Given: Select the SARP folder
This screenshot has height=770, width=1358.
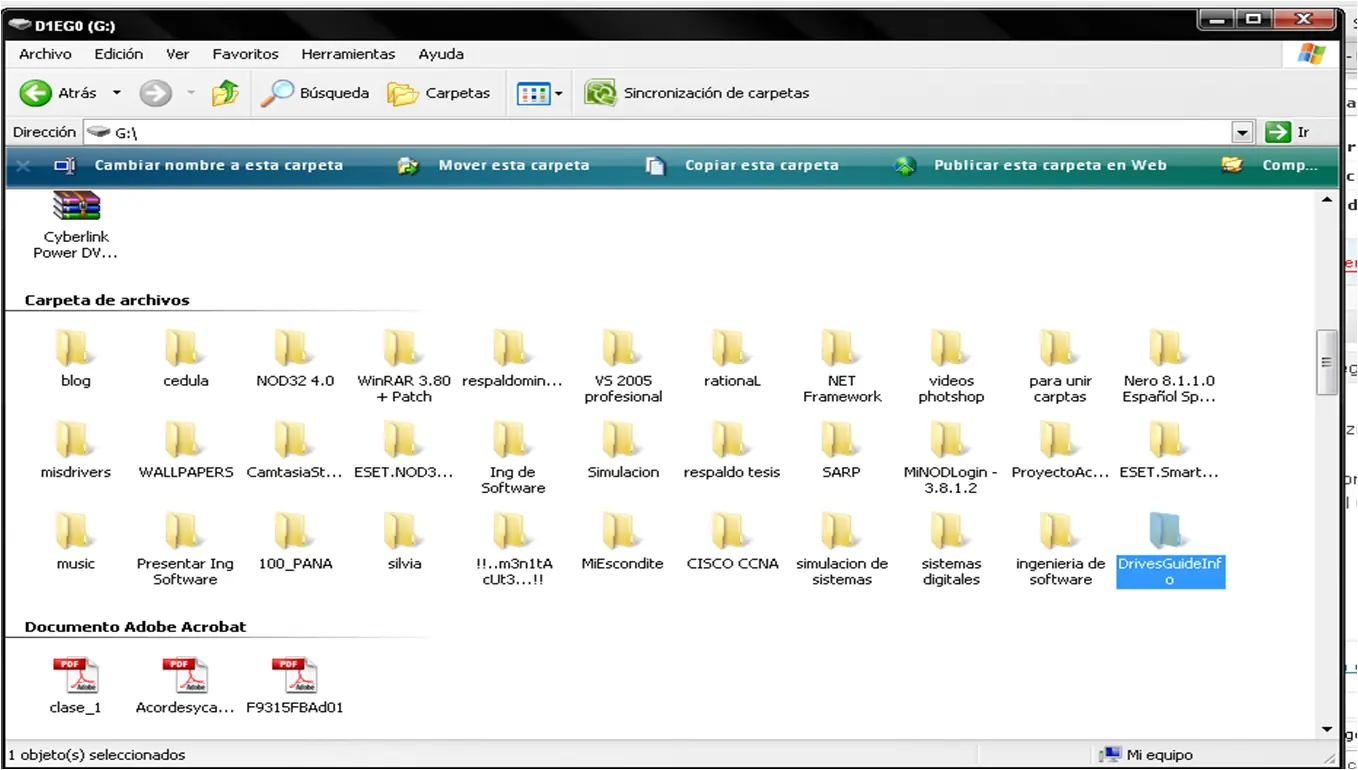Looking at the screenshot, I should tap(841, 450).
